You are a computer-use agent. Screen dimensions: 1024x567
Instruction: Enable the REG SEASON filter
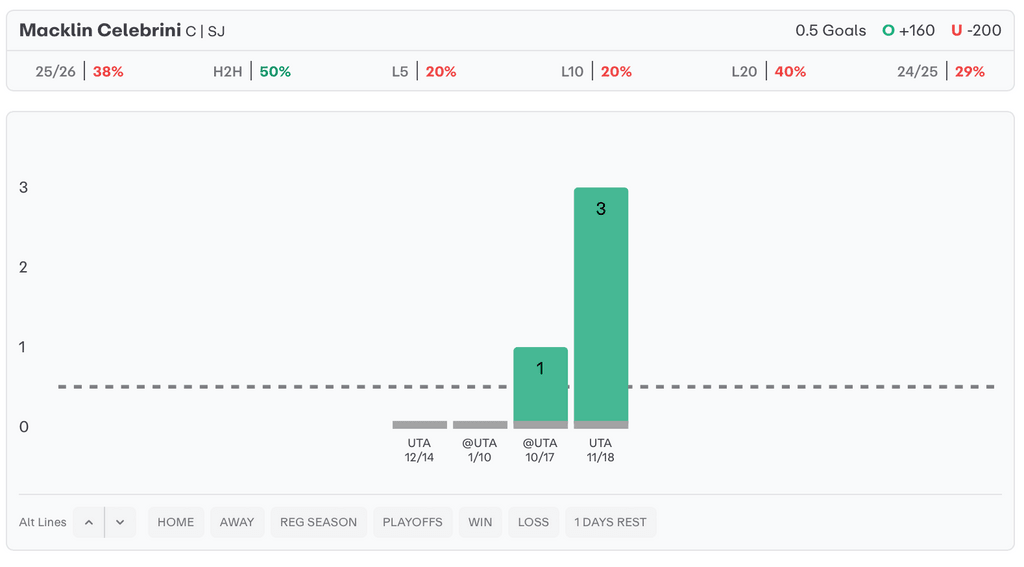(318, 522)
